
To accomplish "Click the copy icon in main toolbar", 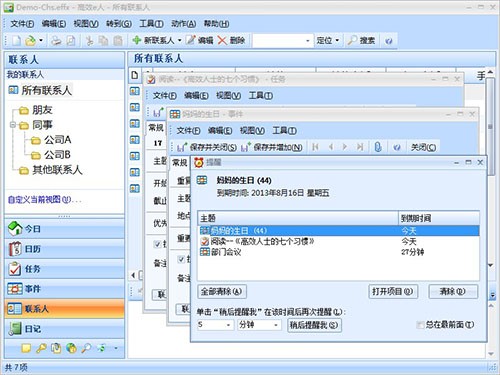I will (103, 41).
